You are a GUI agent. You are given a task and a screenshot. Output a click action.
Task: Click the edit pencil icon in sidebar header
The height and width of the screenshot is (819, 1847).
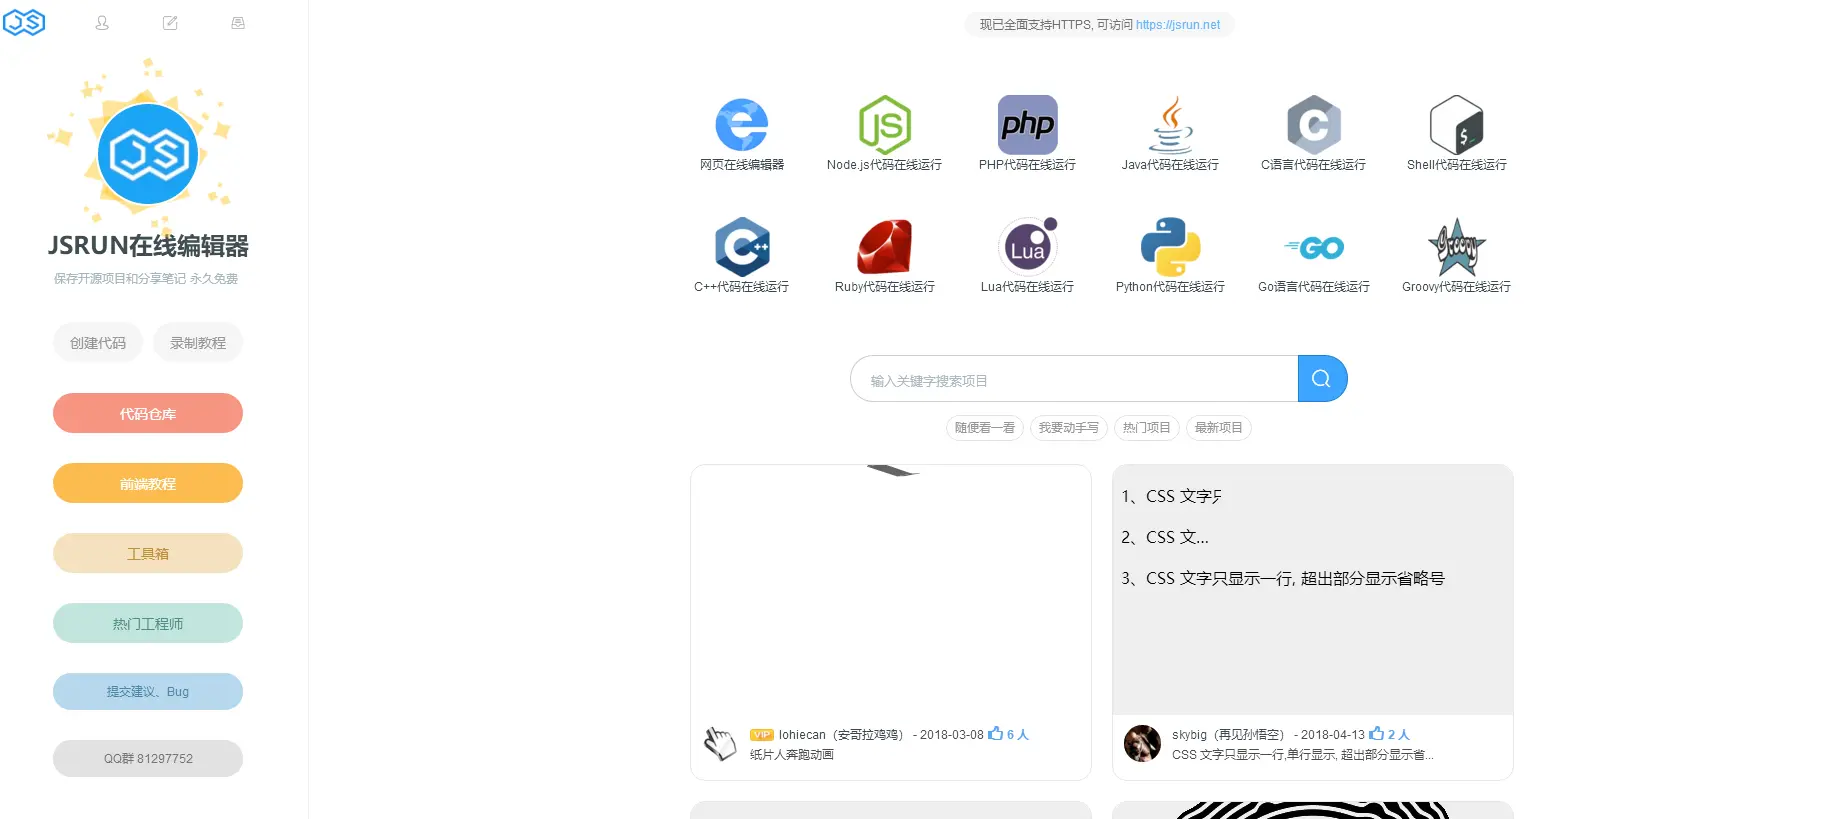click(170, 22)
